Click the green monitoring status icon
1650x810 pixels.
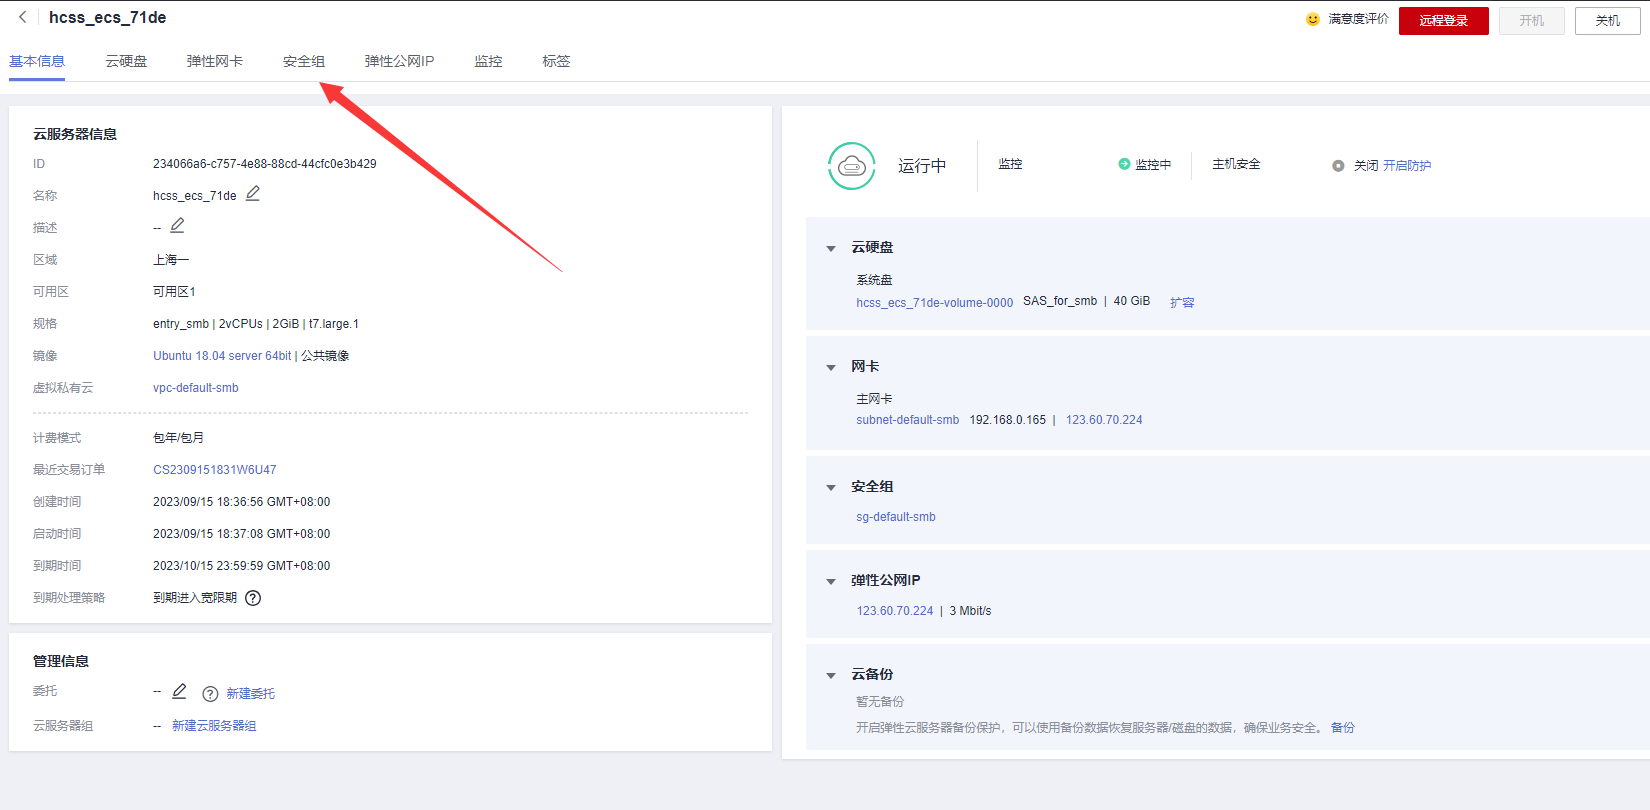pyautogui.click(x=1124, y=164)
